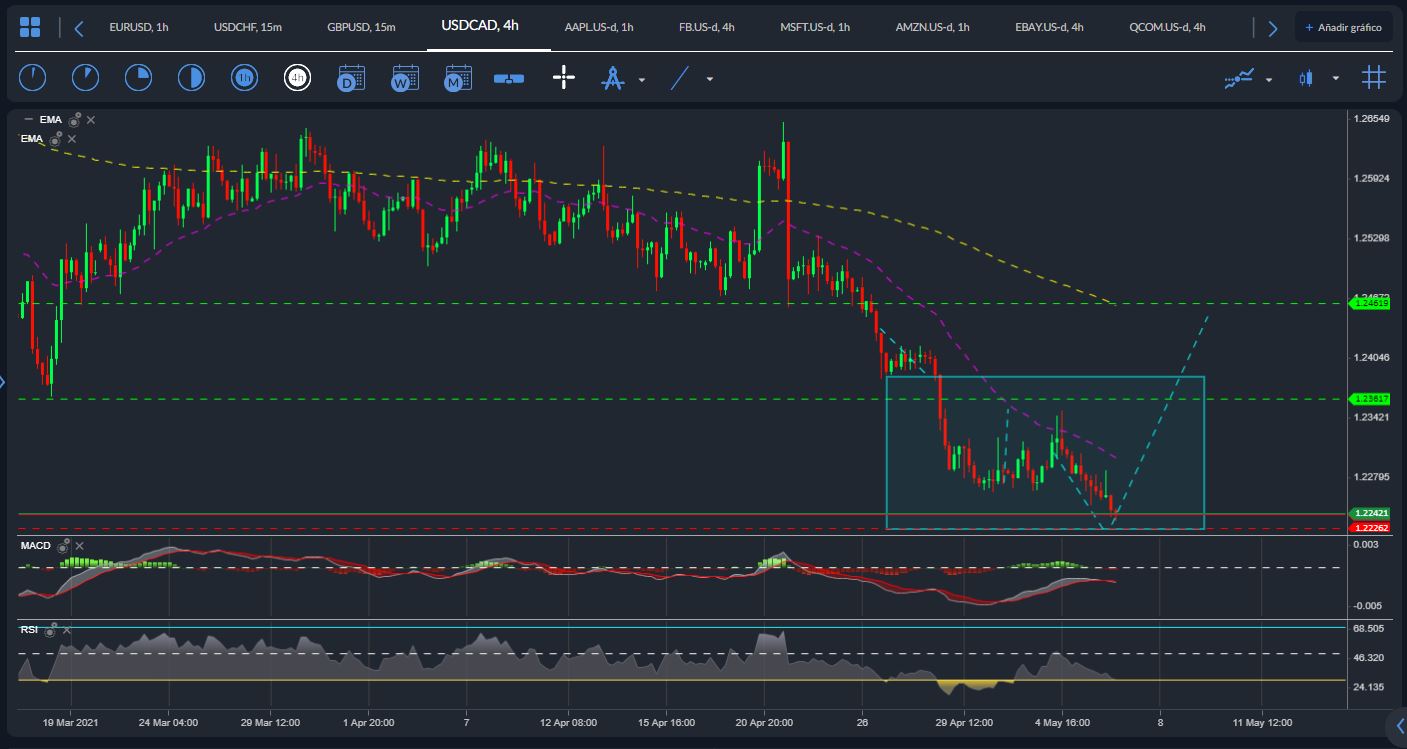Select the active 4h timeframe icon
This screenshot has width=1407, height=749.
click(297, 77)
